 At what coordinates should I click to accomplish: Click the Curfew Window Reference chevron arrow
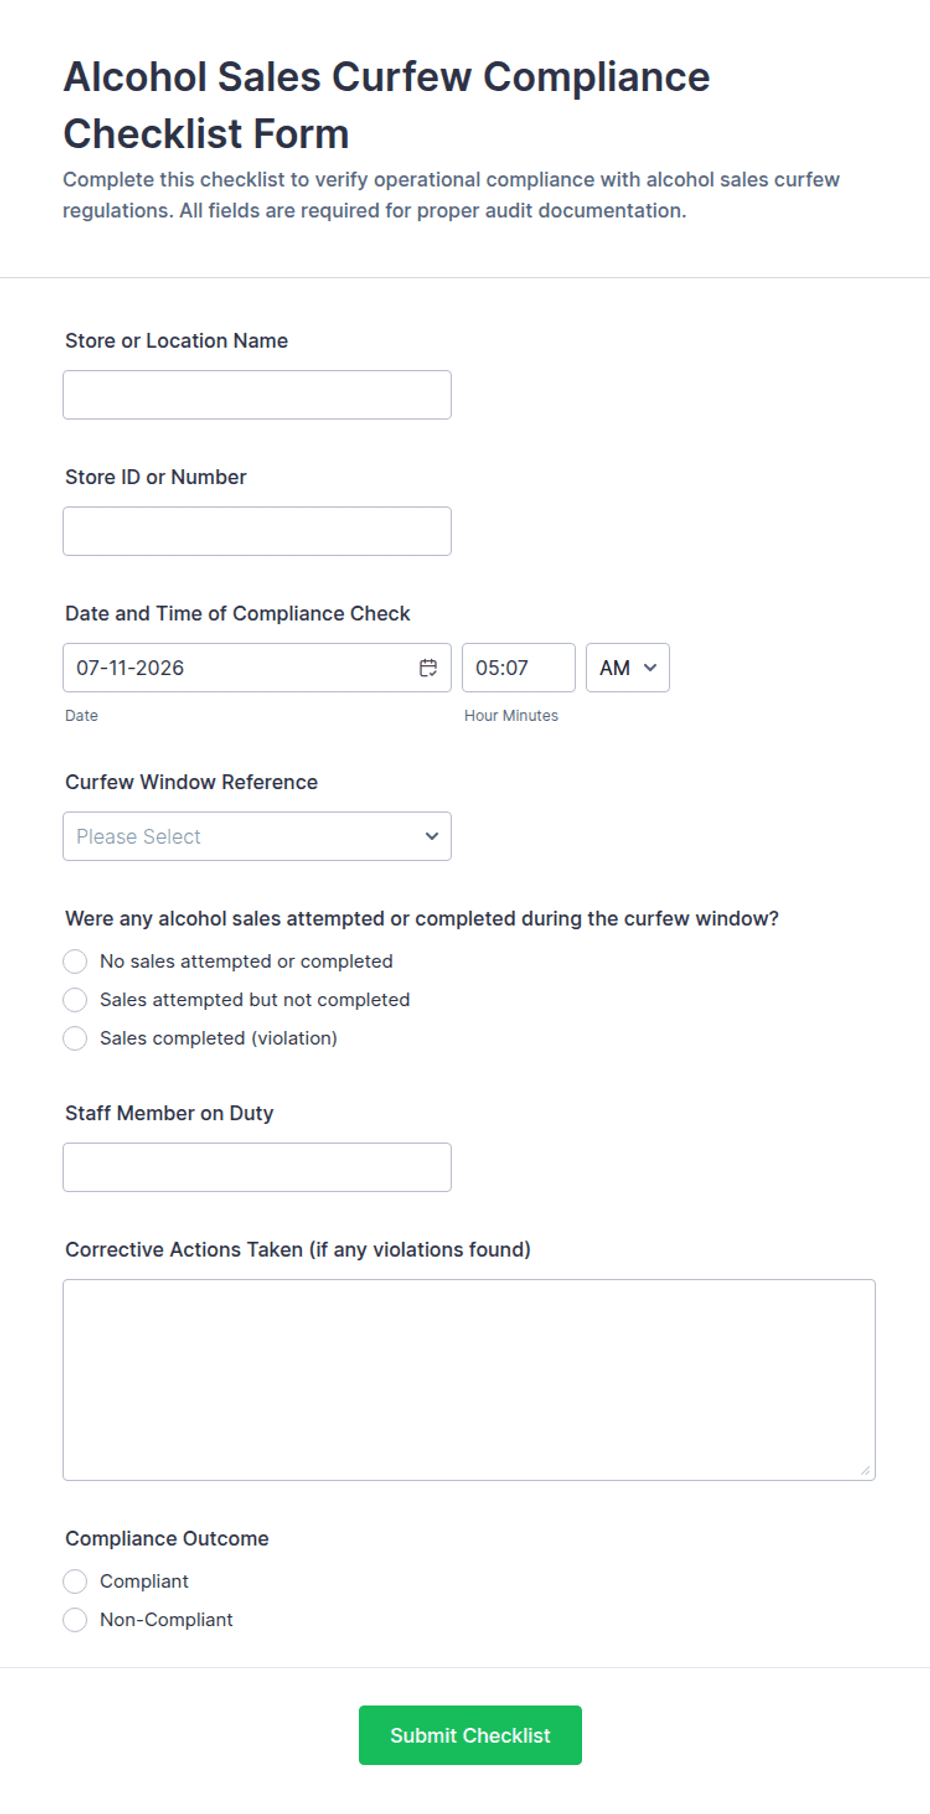coord(432,836)
